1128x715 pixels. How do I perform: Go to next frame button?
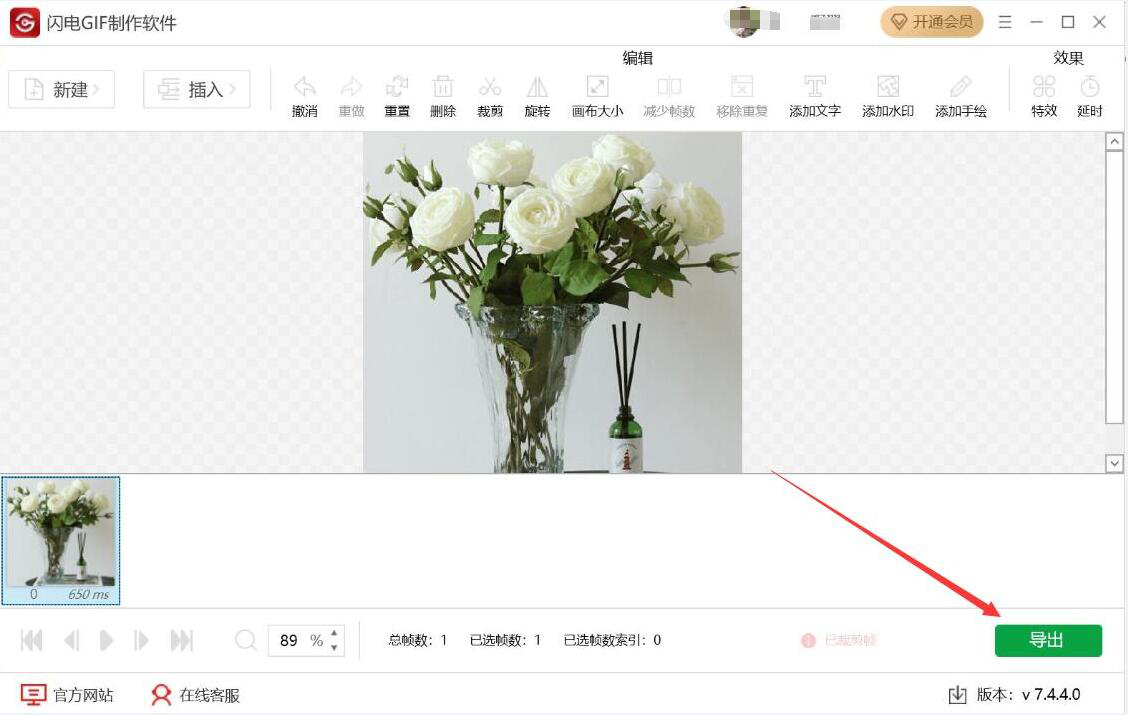pyautogui.click(x=141, y=640)
